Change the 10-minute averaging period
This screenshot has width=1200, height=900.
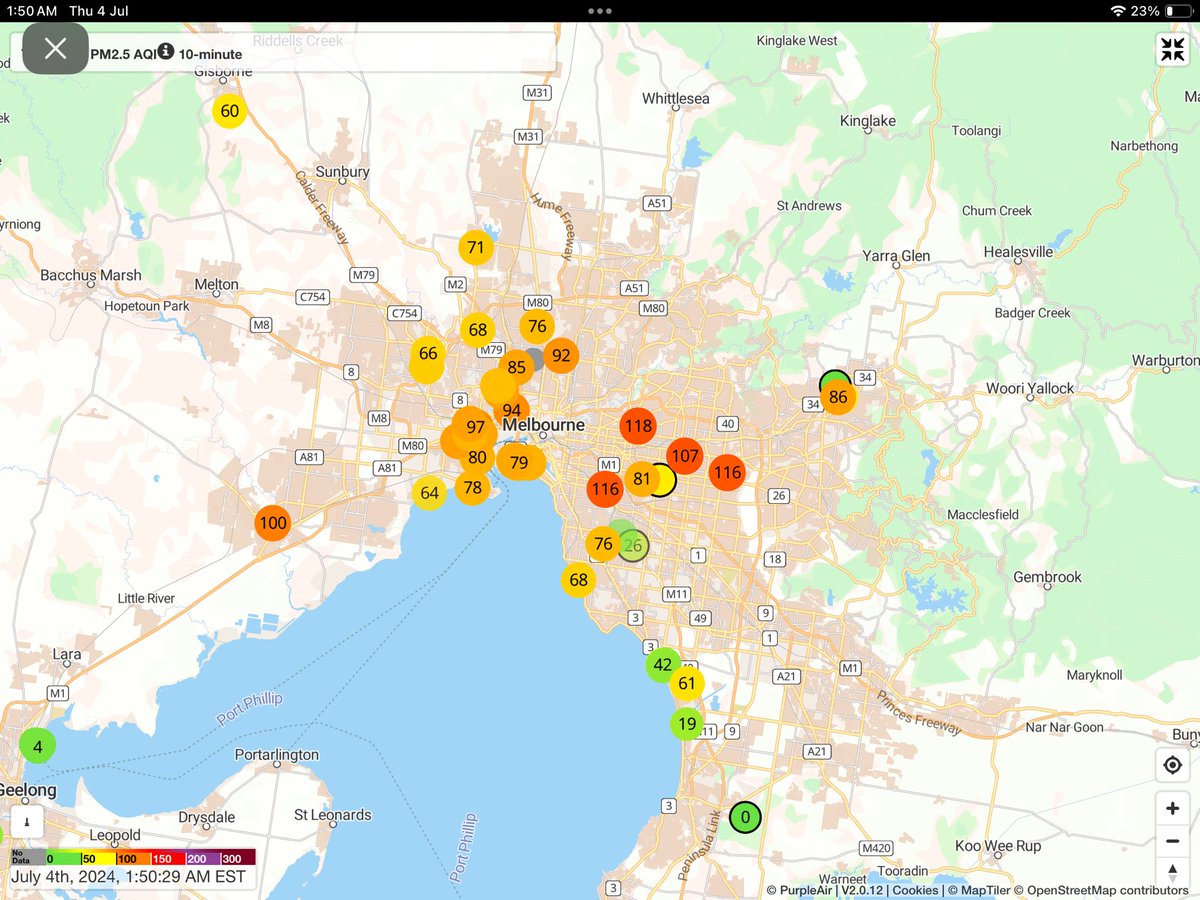pyautogui.click(x=210, y=53)
